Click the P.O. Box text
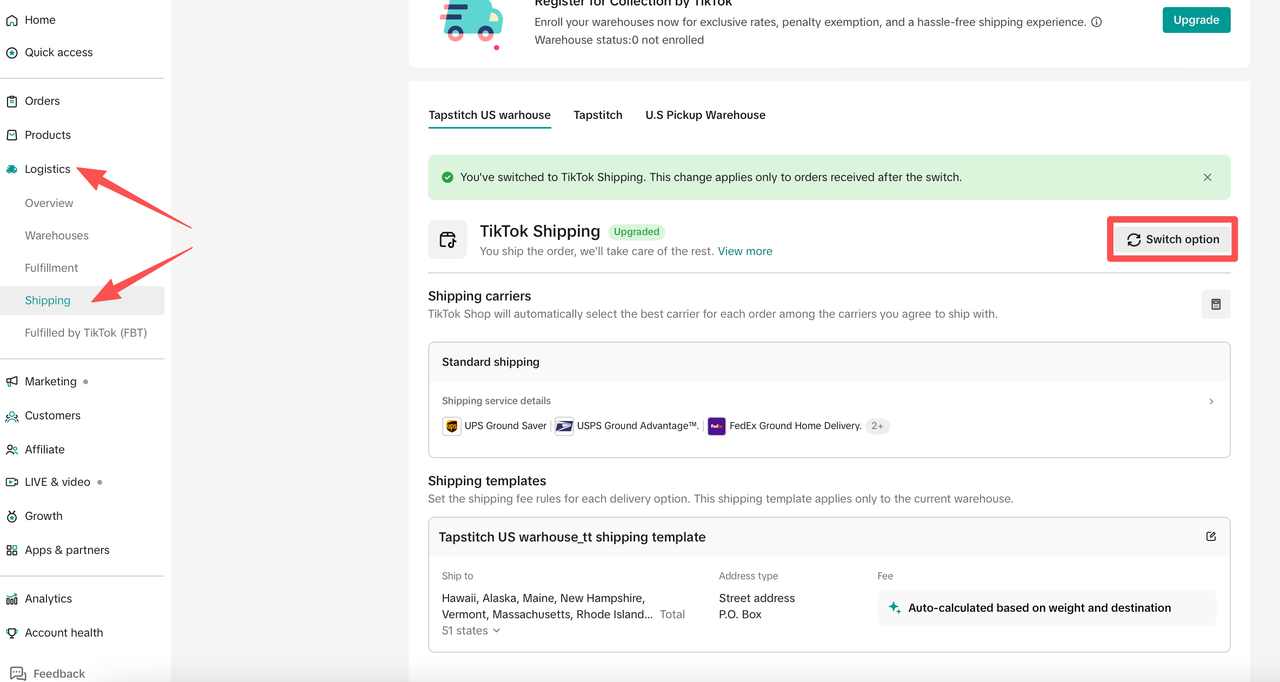Viewport: 1280px width, 682px height. 740,614
